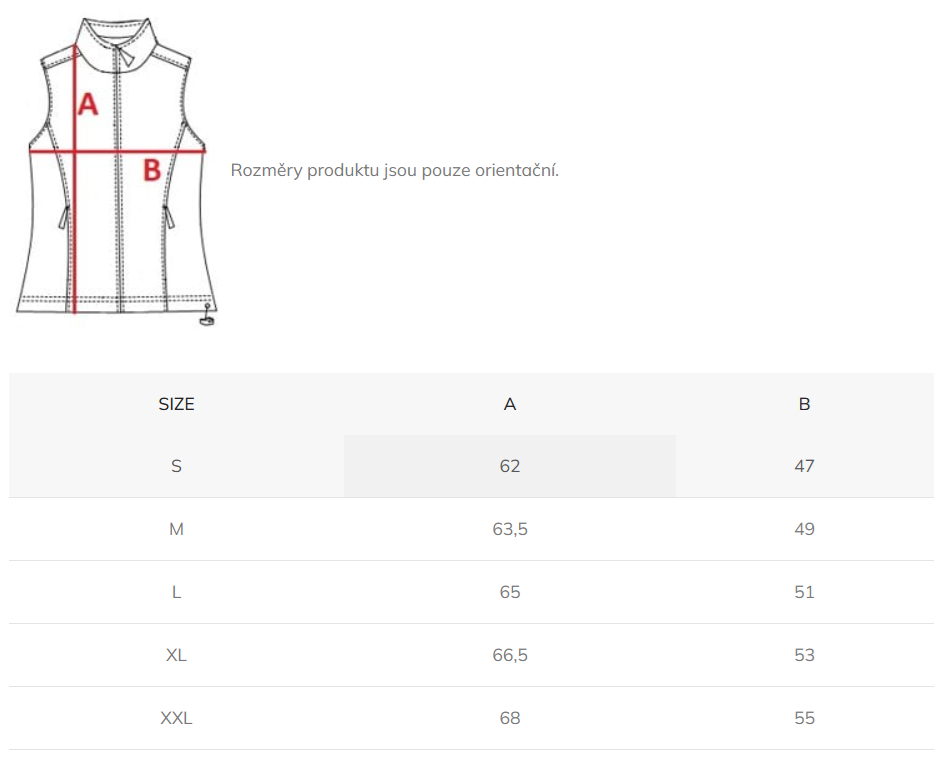Click the 66,5 length value
Image resolution: width=941 pixels, height=761 pixels.
pyautogui.click(x=510, y=655)
